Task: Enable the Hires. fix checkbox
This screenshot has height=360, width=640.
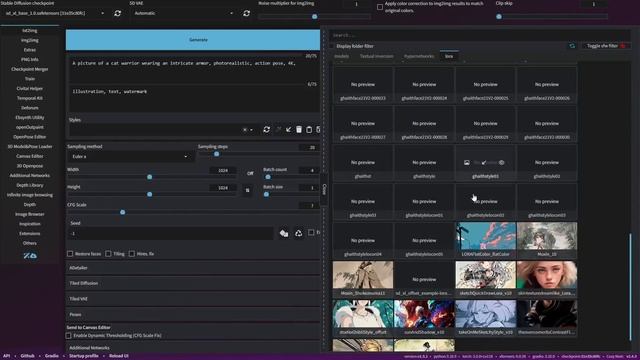Action: click(x=132, y=254)
